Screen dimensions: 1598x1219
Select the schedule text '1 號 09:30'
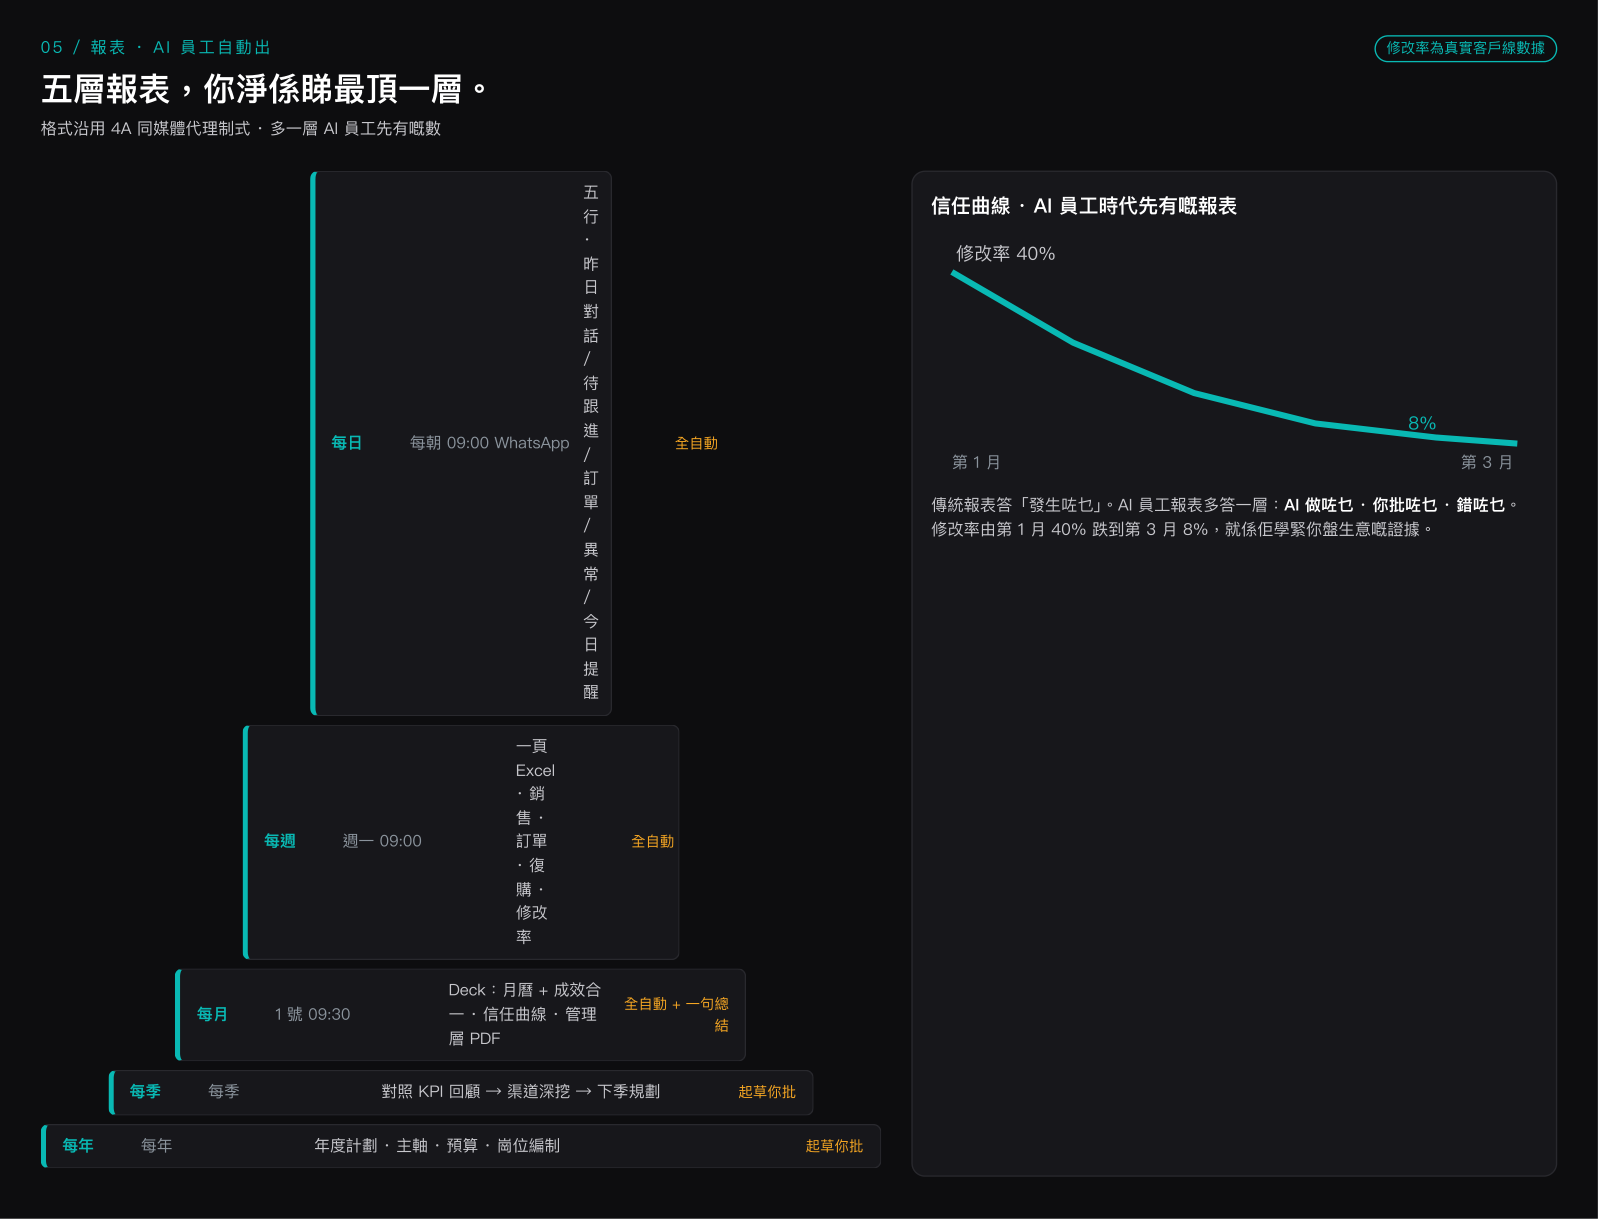coord(312,1014)
